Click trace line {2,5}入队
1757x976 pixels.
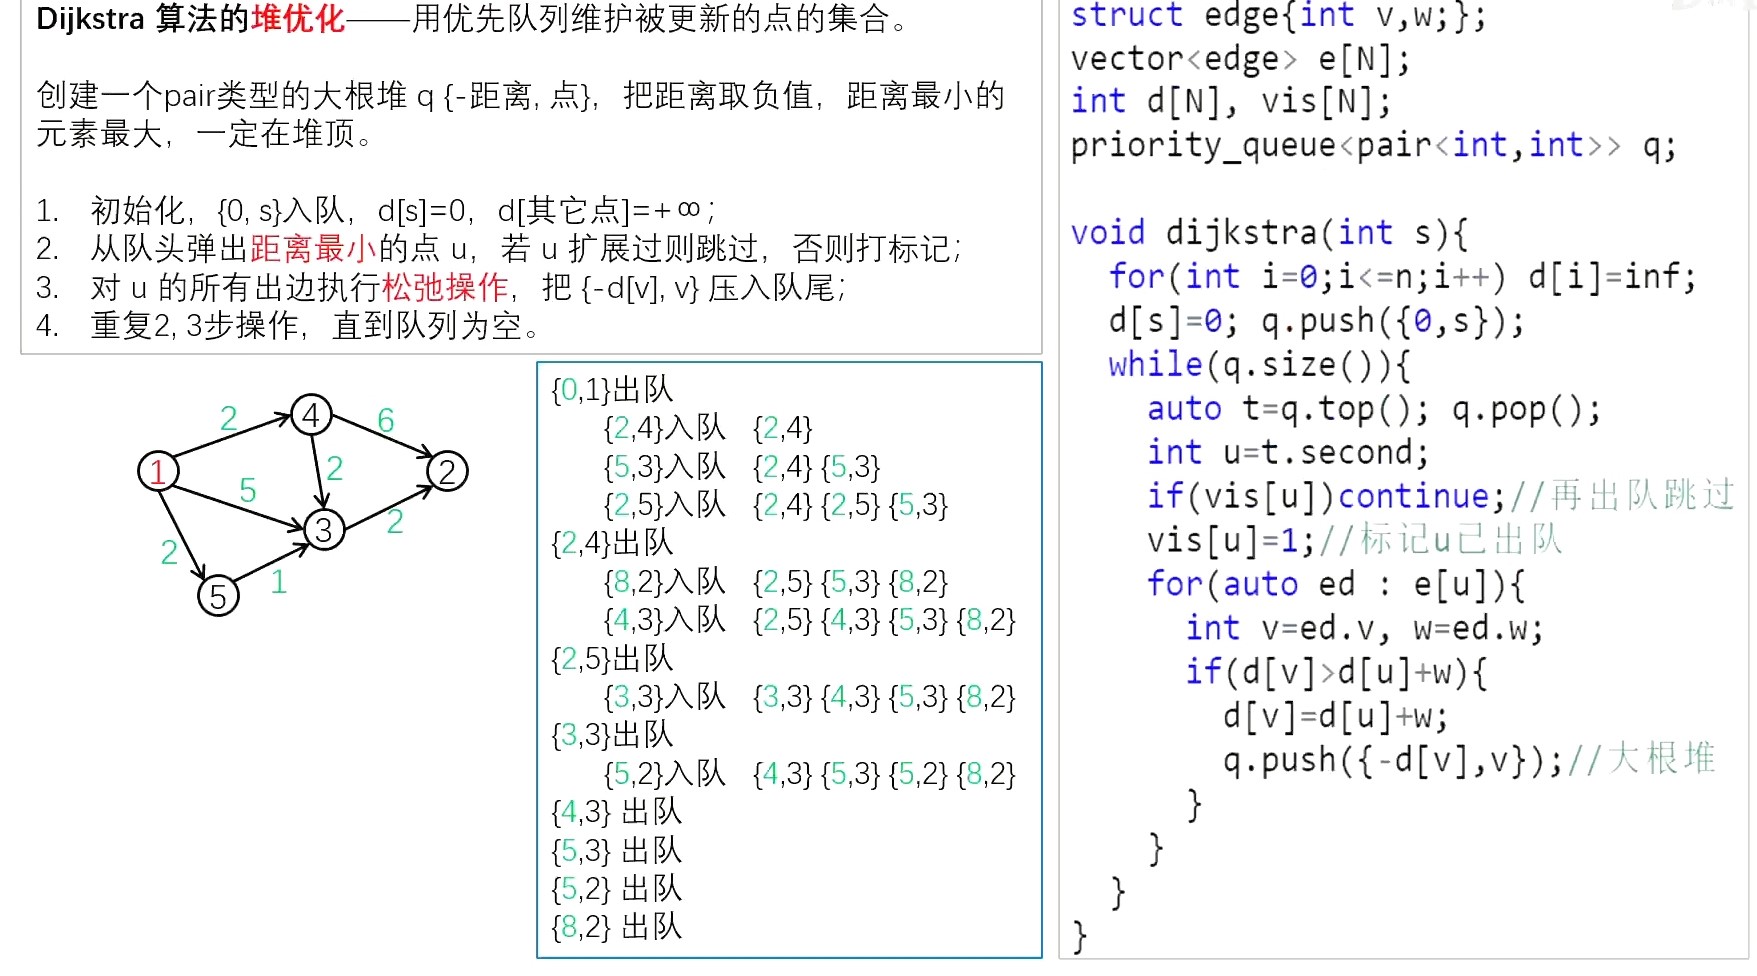(x=665, y=504)
